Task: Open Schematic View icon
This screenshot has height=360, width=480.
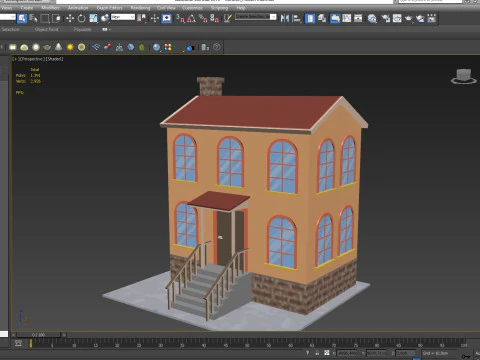Action: [x=358, y=18]
